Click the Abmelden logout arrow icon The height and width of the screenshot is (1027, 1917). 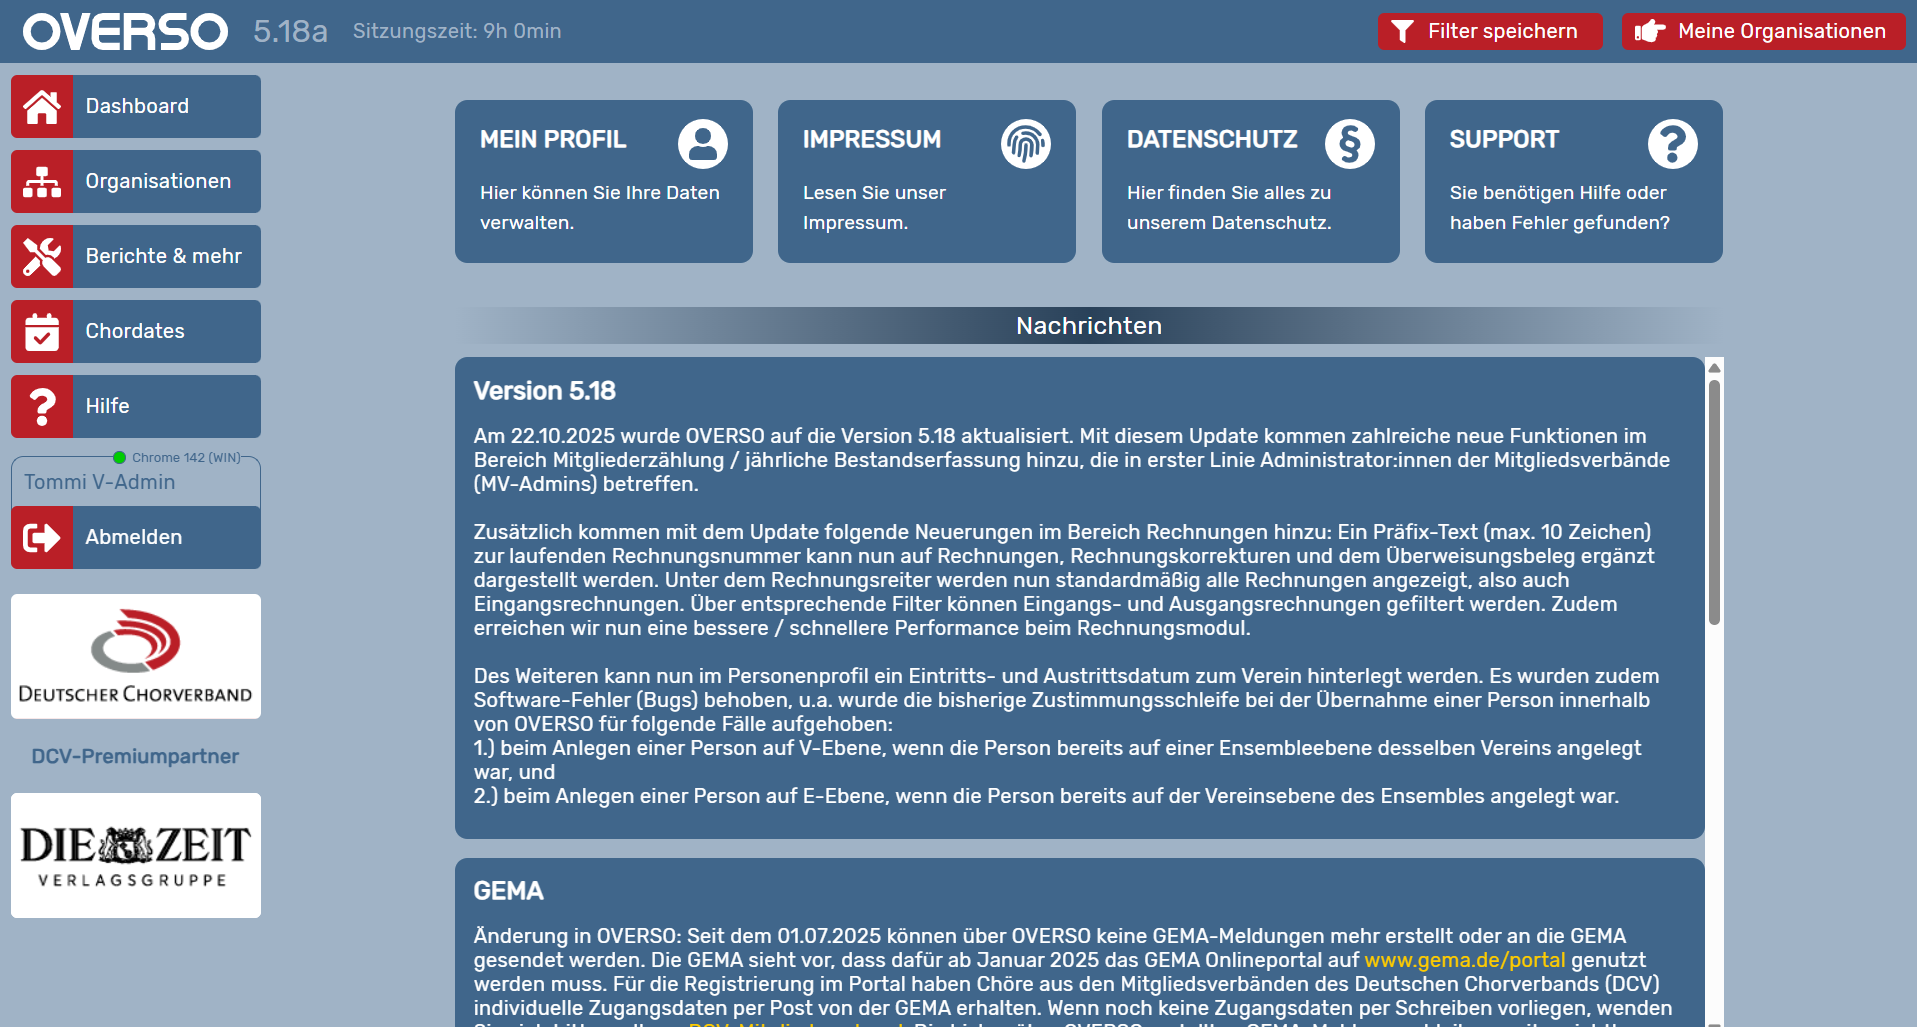[42, 538]
